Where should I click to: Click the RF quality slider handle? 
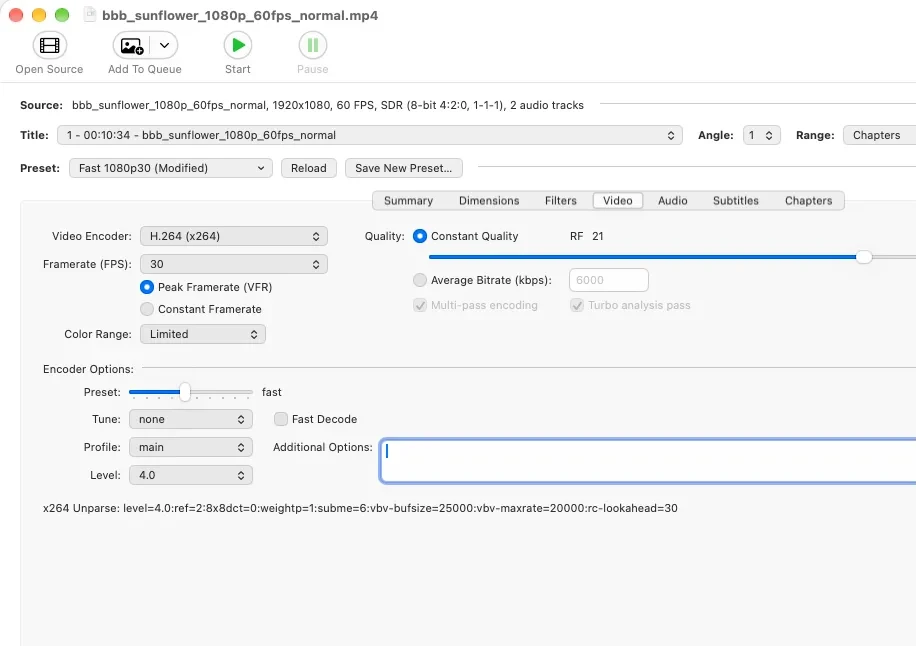(864, 257)
